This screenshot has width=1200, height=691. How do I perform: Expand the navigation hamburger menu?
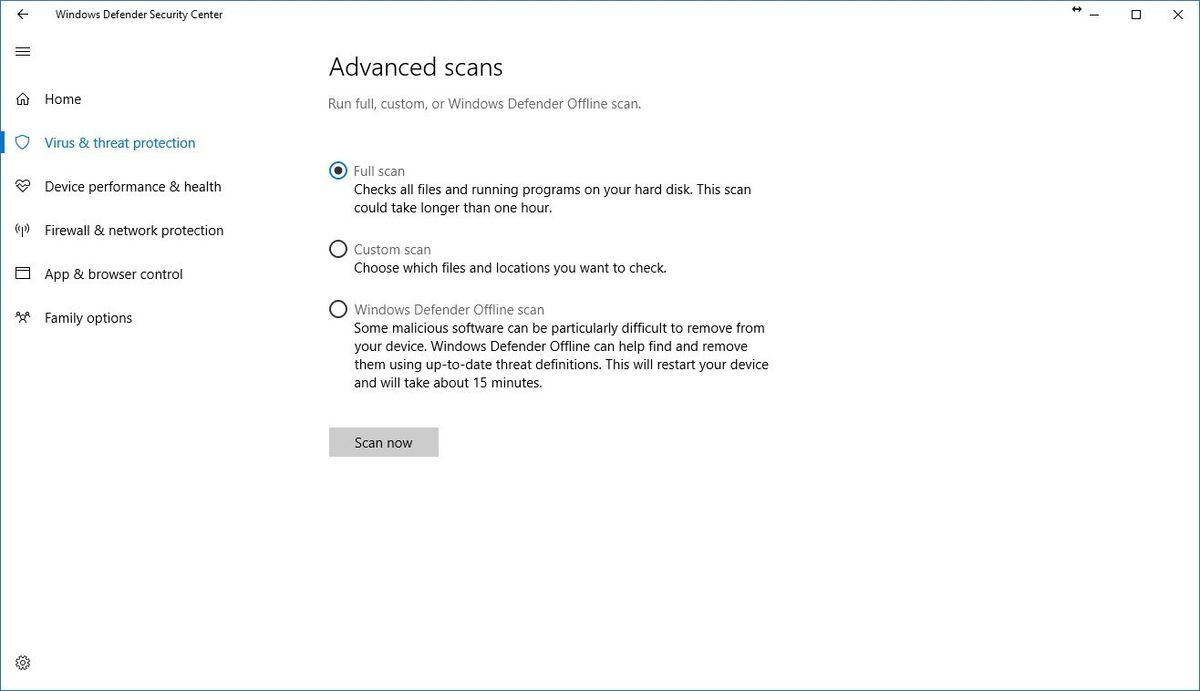[22, 51]
